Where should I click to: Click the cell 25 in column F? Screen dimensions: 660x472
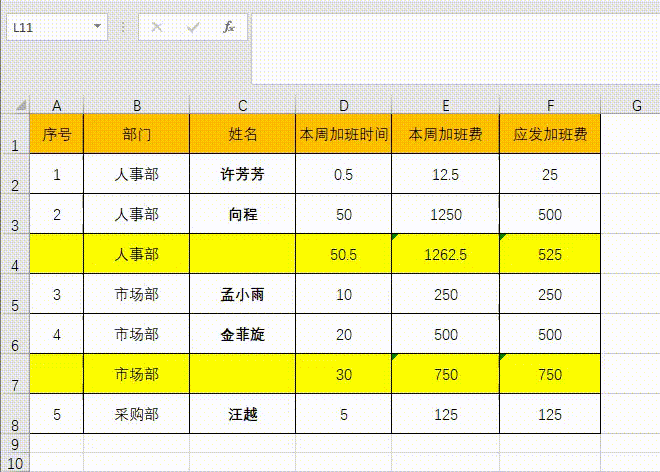click(550, 174)
